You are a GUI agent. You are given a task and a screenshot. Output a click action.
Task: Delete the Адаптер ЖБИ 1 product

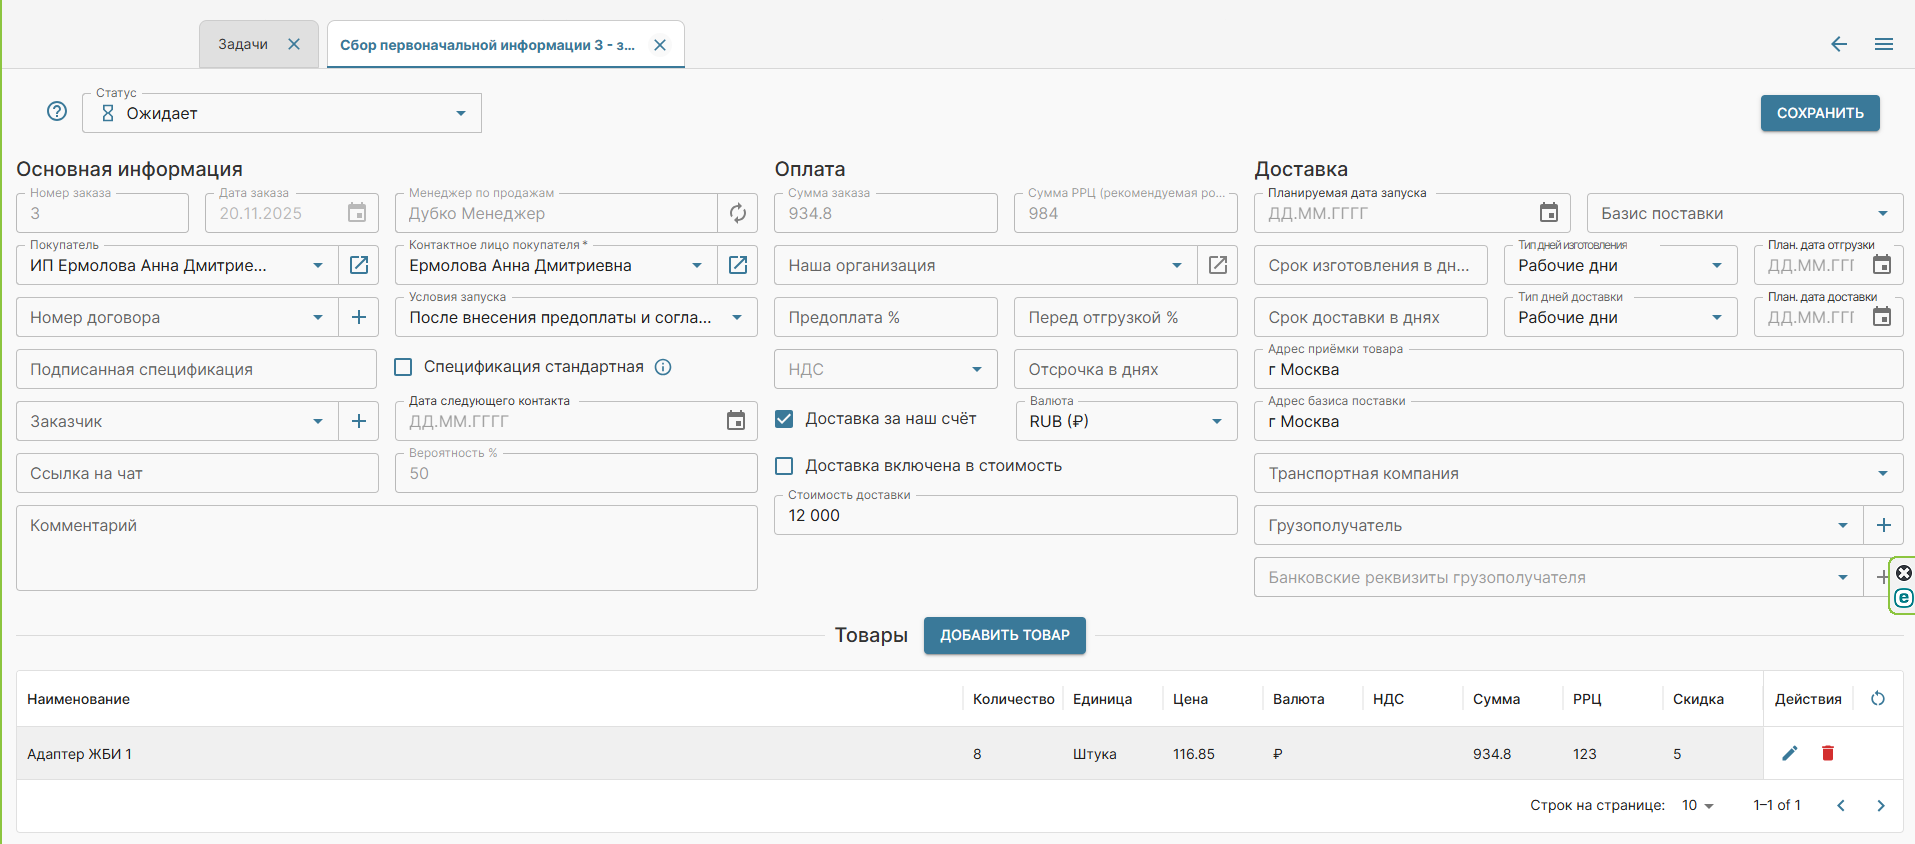tap(1827, 753)
